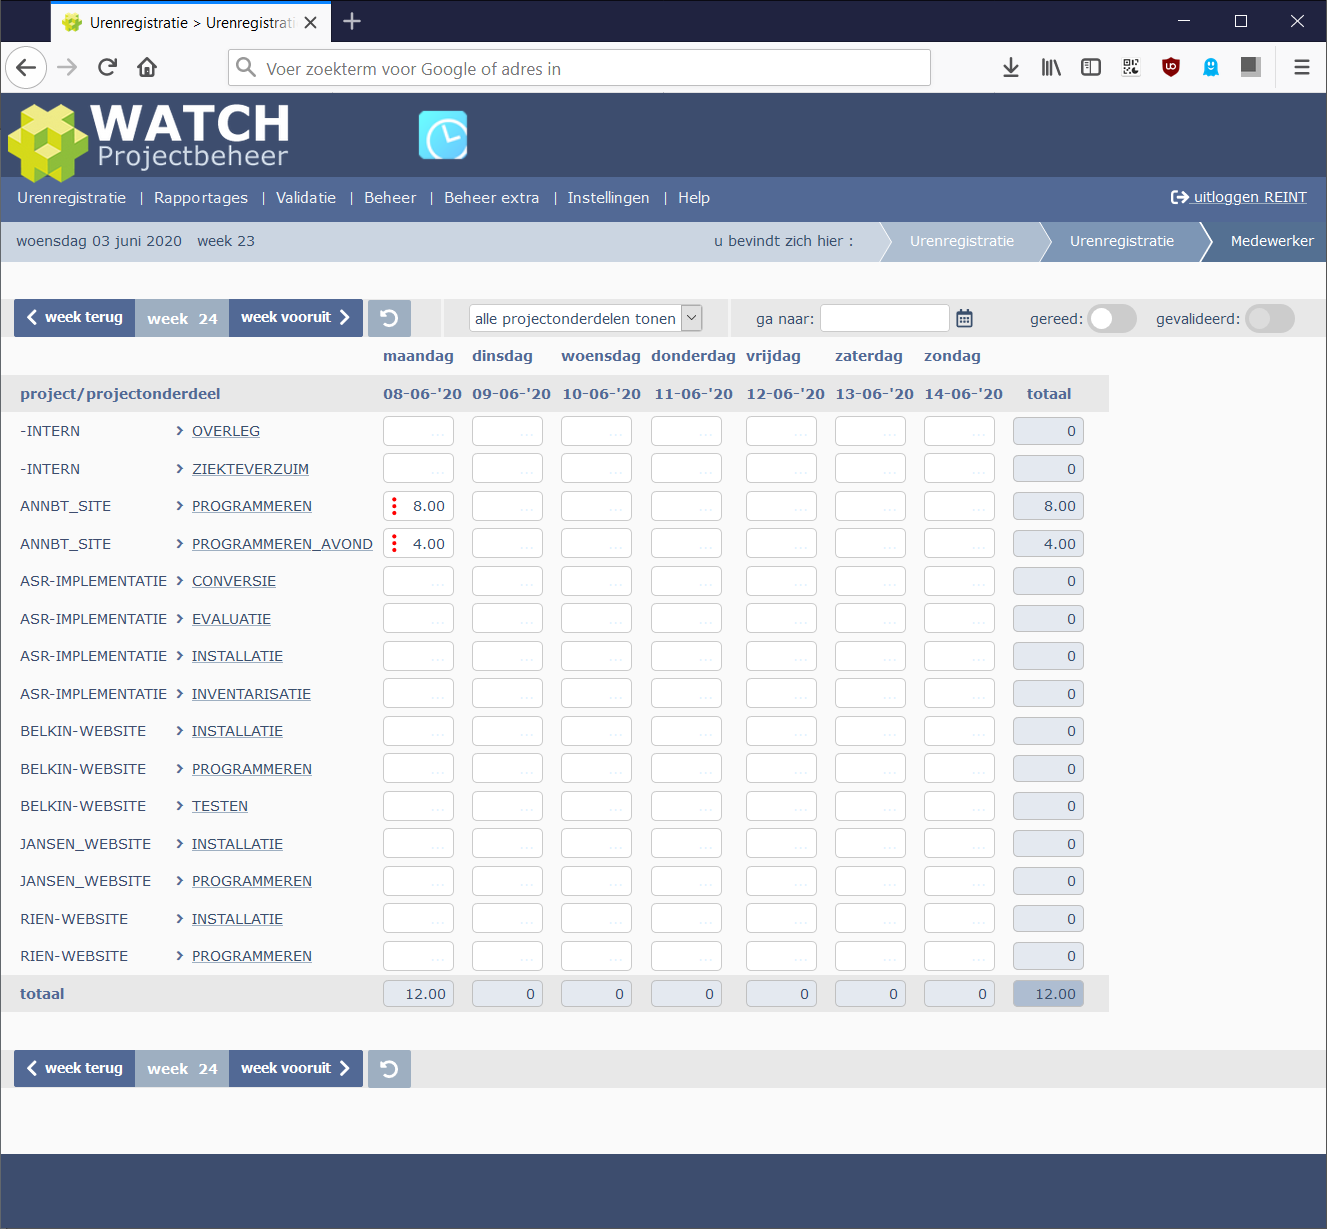Expand the chevron before ZIEKTEVERZUIM
The height and width of the screenshot is (1229, 1327).
pos(180,469)
